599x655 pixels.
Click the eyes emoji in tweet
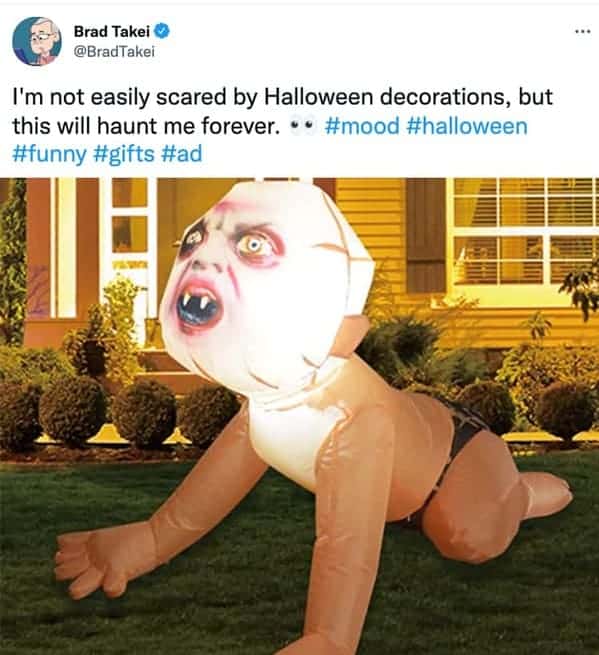pyautogui.click(x=301, y=125)
